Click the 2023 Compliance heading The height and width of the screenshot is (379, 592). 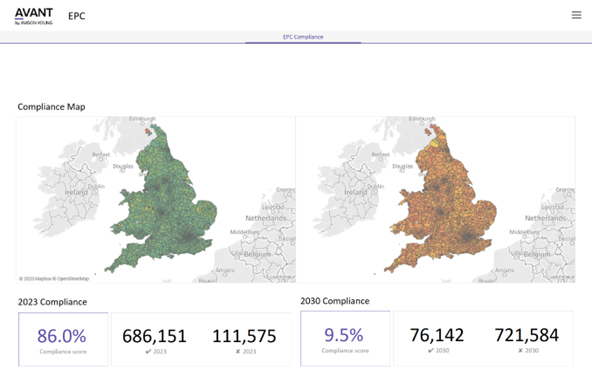tap(52, 302)
